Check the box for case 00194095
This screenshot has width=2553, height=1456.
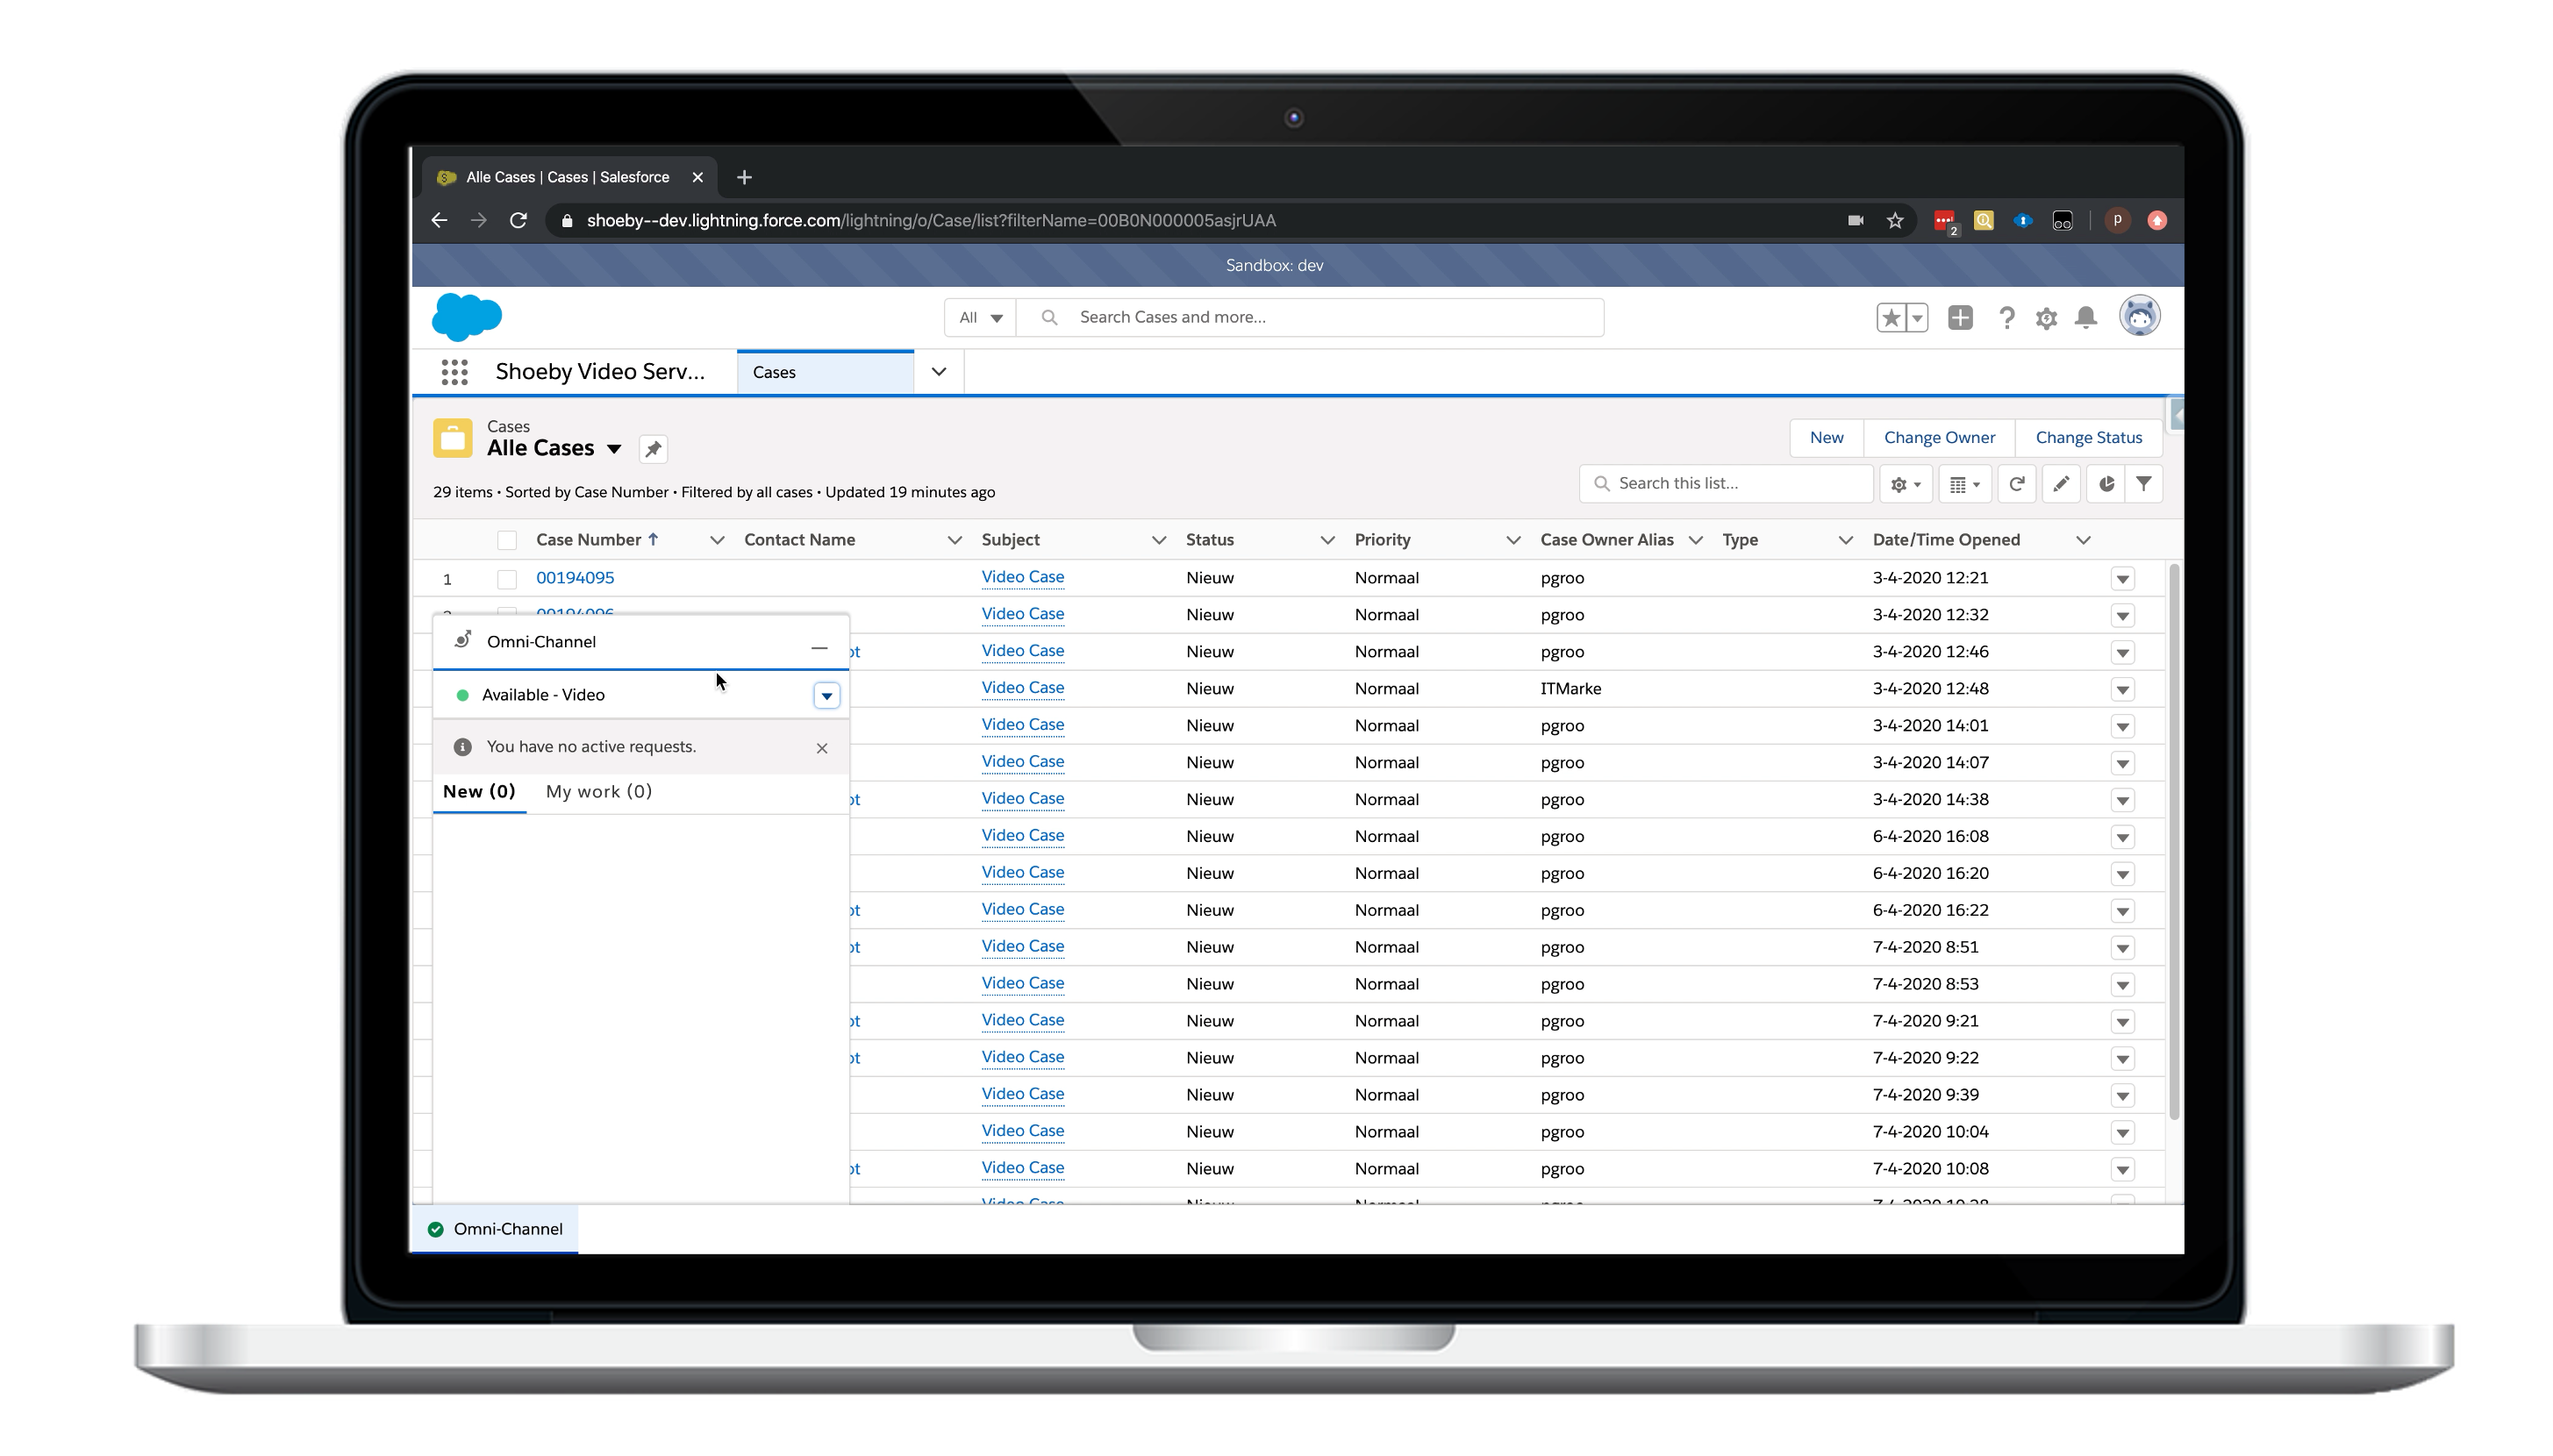[507, 579]
